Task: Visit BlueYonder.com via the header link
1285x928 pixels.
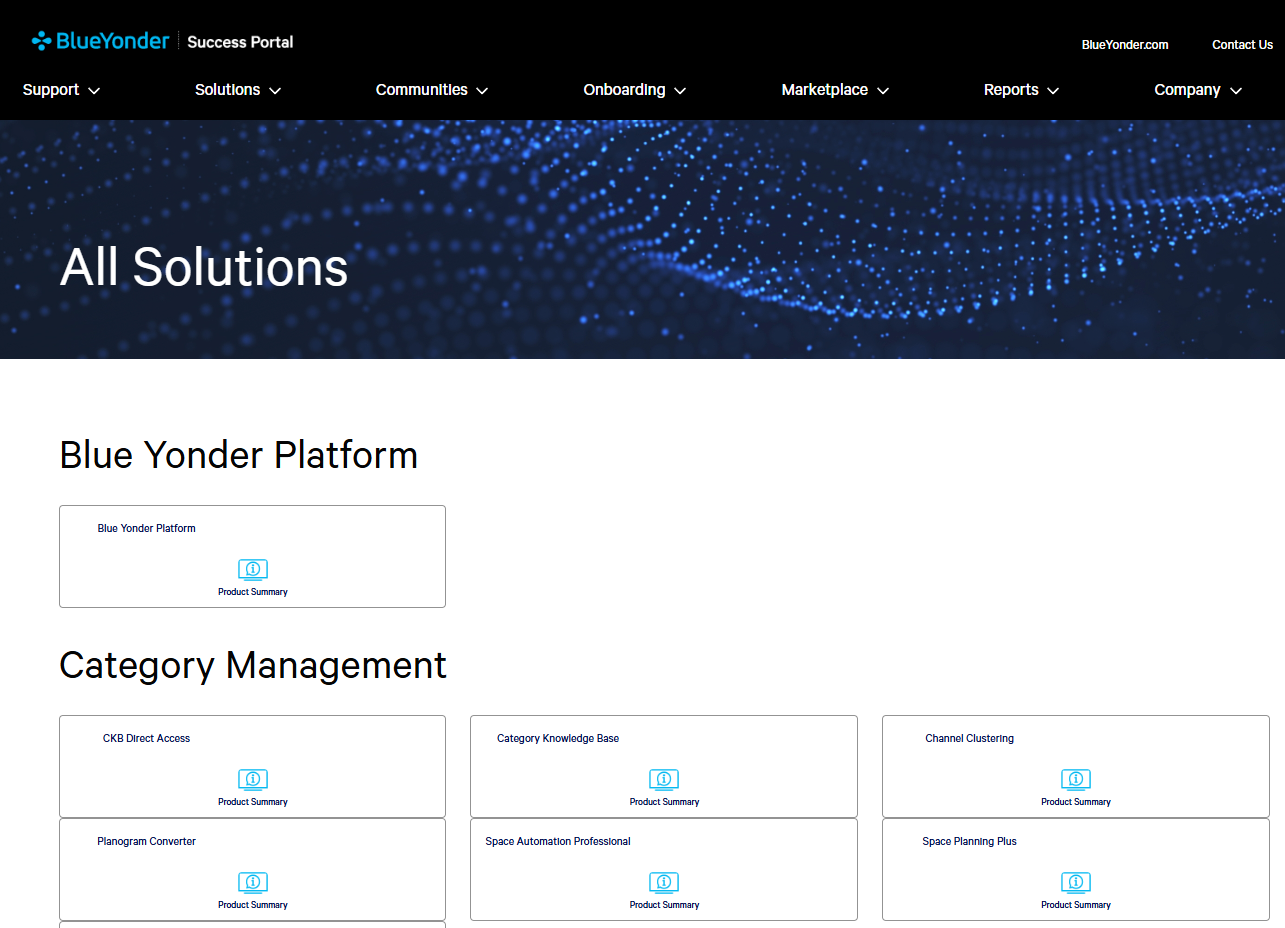Action: pyautogui.click(x=1124, y=44)
